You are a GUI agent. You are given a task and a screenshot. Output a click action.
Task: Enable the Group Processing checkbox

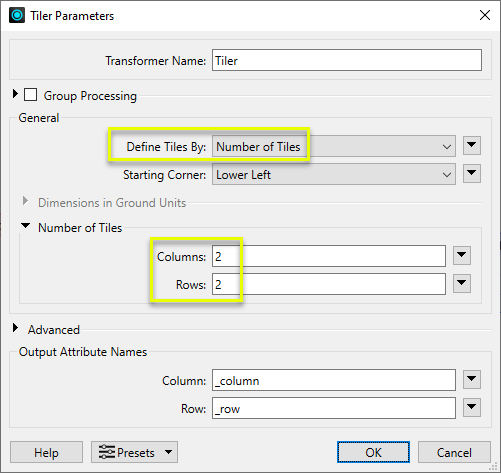[30, 95]
